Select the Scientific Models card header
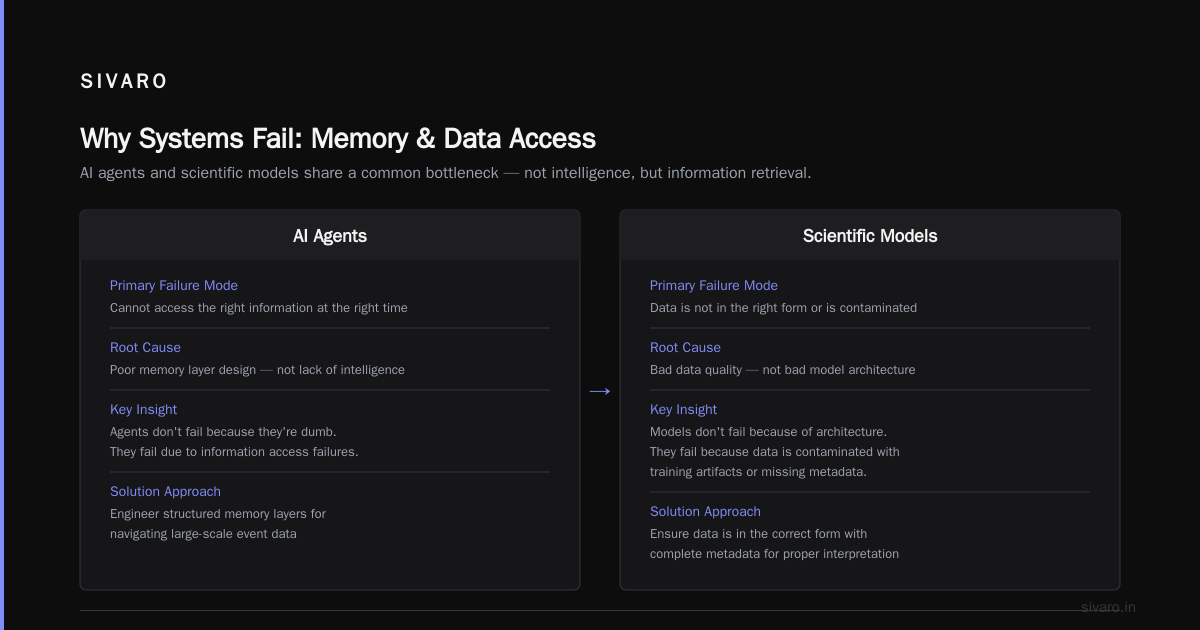The width and height of the screenshot is (1200, 630). coord(870,236)
